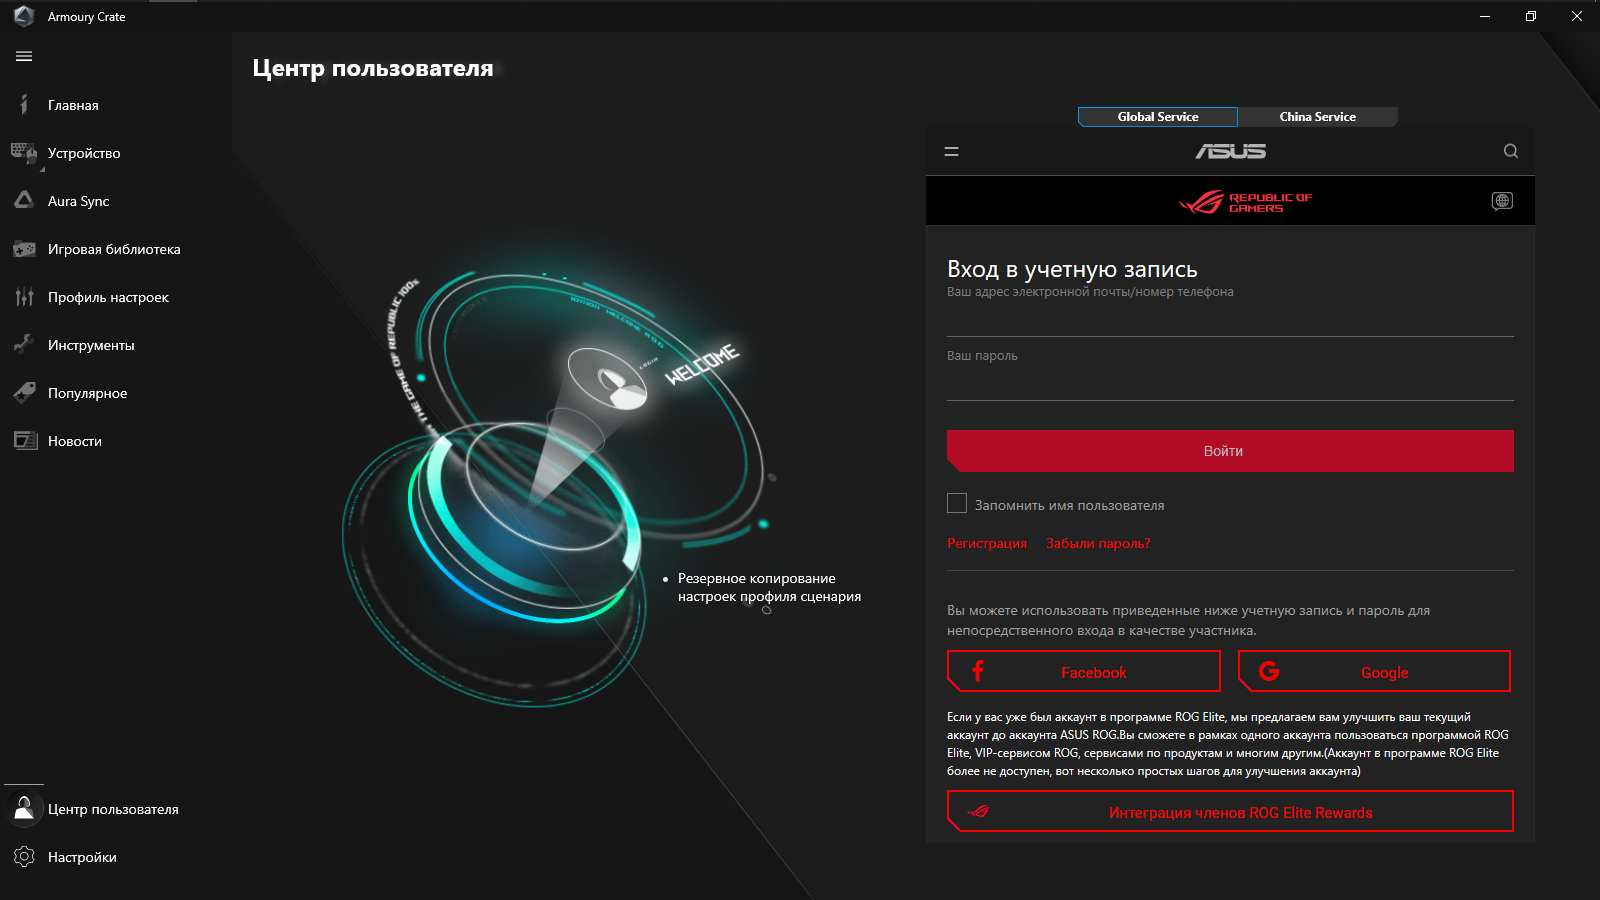Screen dimensions: 1600x900
Task: Click the Новости news icon
Action: [x=25, y=440]
